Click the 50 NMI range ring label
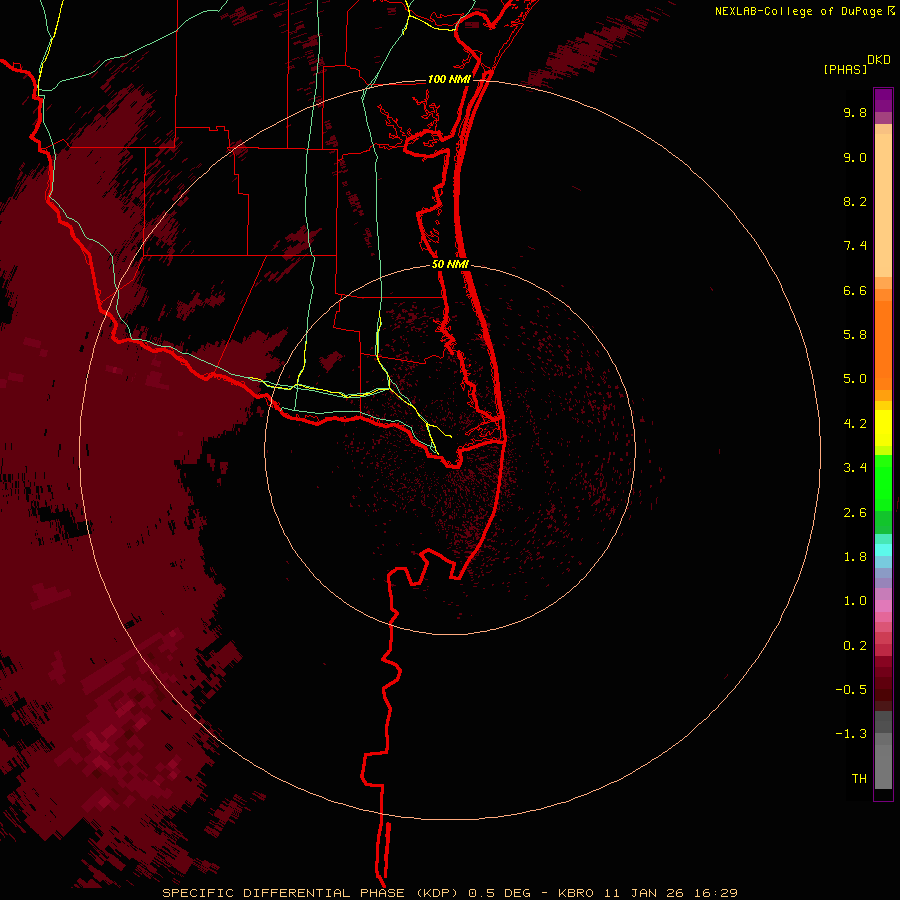Viewport: 900px width, 900px height. pyautogui.click(x=451, y=264)
